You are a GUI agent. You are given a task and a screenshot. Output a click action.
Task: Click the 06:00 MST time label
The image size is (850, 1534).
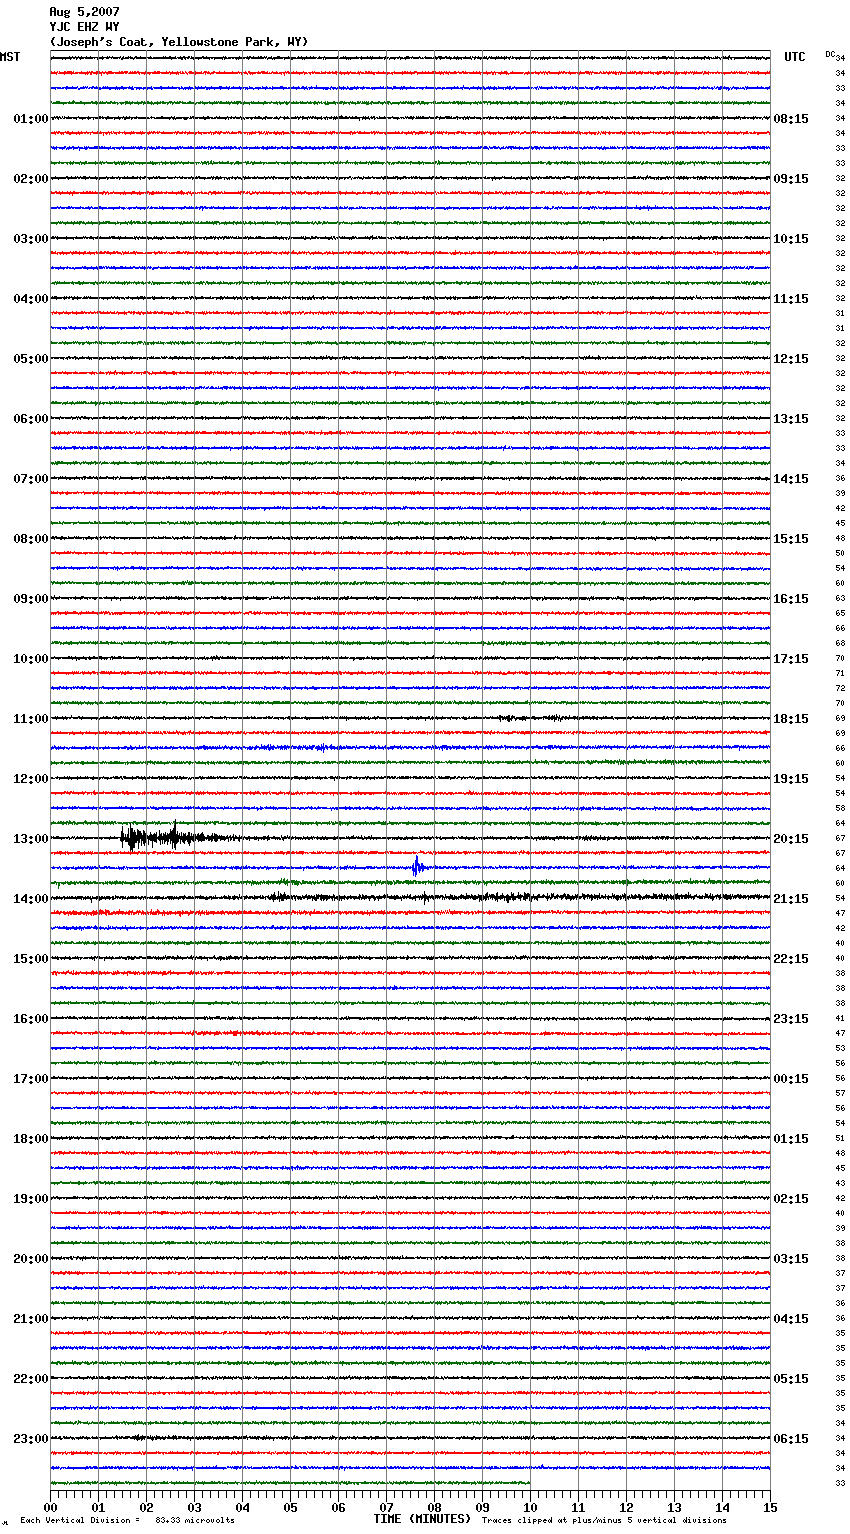pos(31,419)
